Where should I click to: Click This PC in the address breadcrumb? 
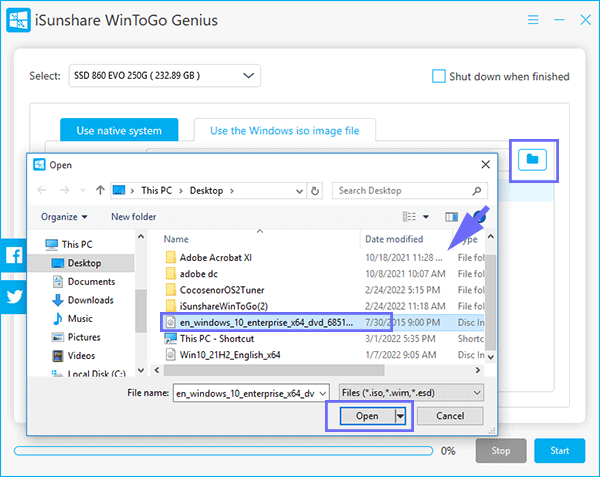(x=157, y=190)
